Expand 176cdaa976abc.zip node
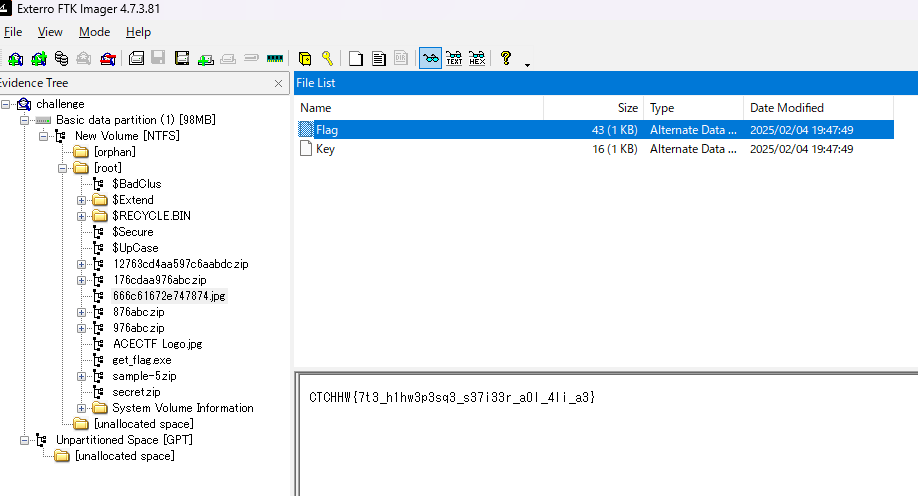918x496 pixels. pos(81,281)
